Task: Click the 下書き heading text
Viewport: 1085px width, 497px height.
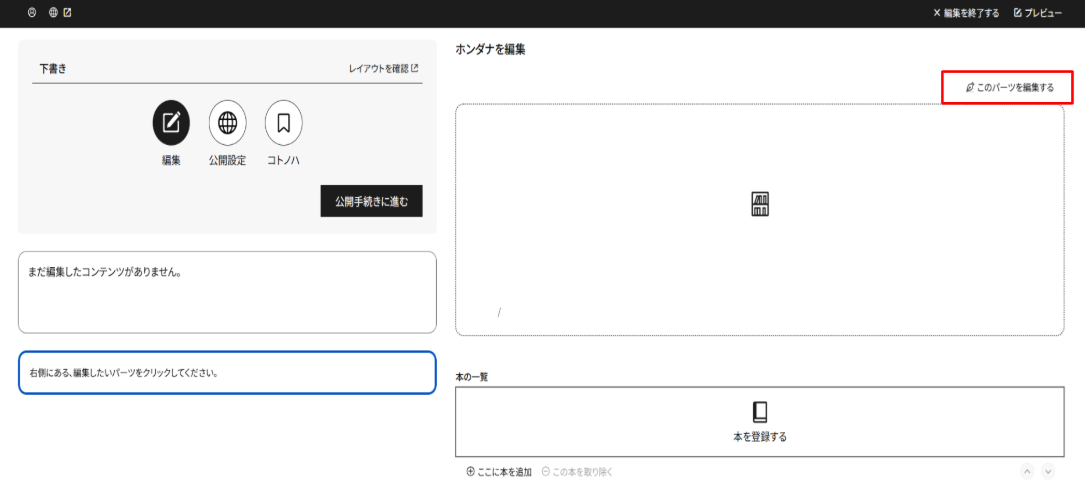Action: coord(53,69)
